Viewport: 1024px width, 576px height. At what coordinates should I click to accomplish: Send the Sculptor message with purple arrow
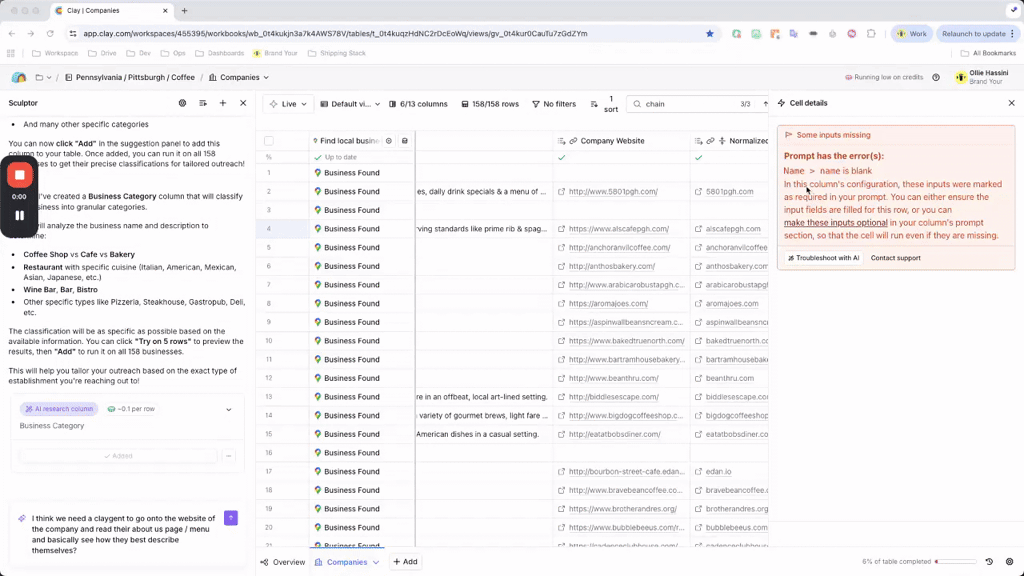[231, 518]
